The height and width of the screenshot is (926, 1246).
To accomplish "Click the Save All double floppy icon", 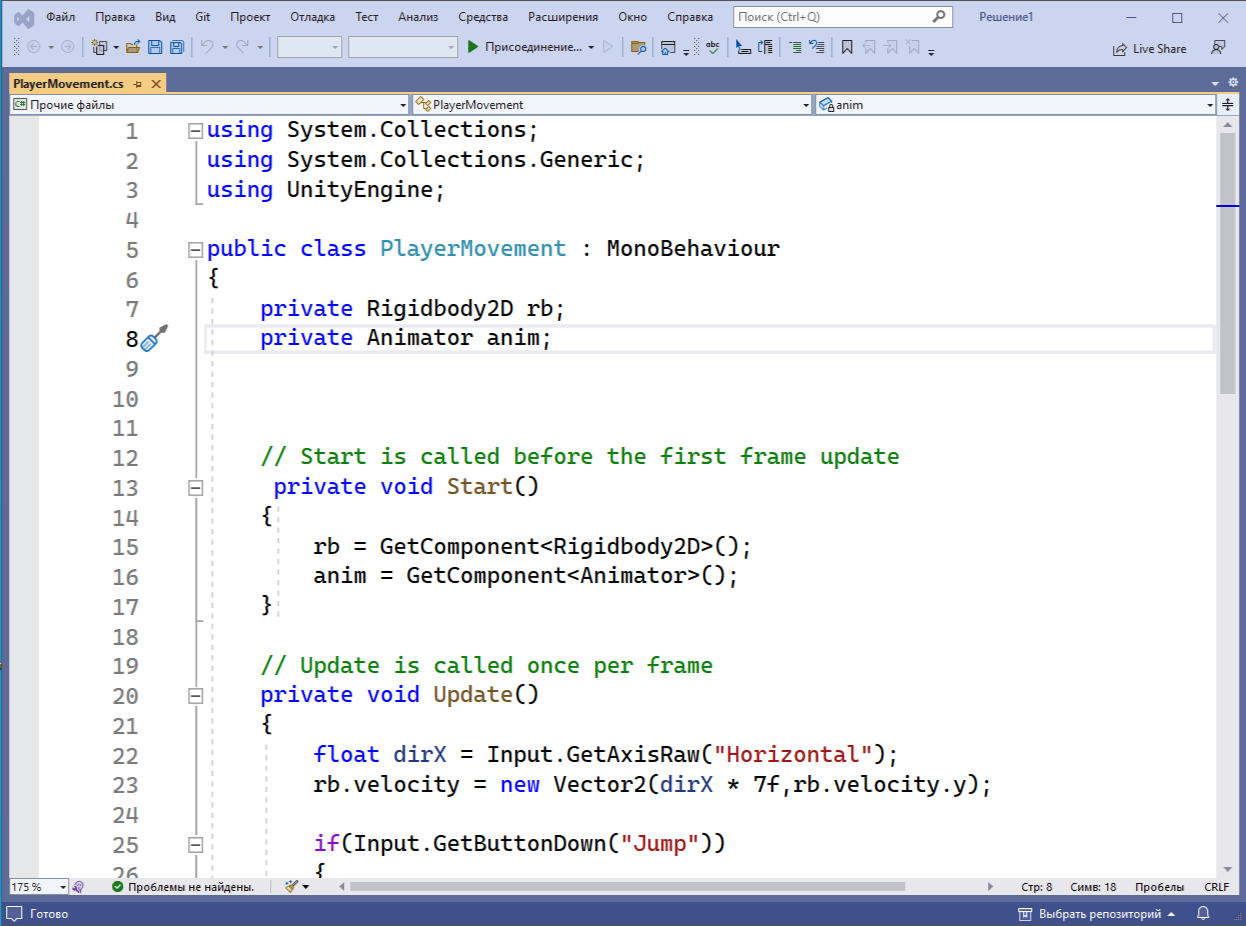I will tap(176, 47).
